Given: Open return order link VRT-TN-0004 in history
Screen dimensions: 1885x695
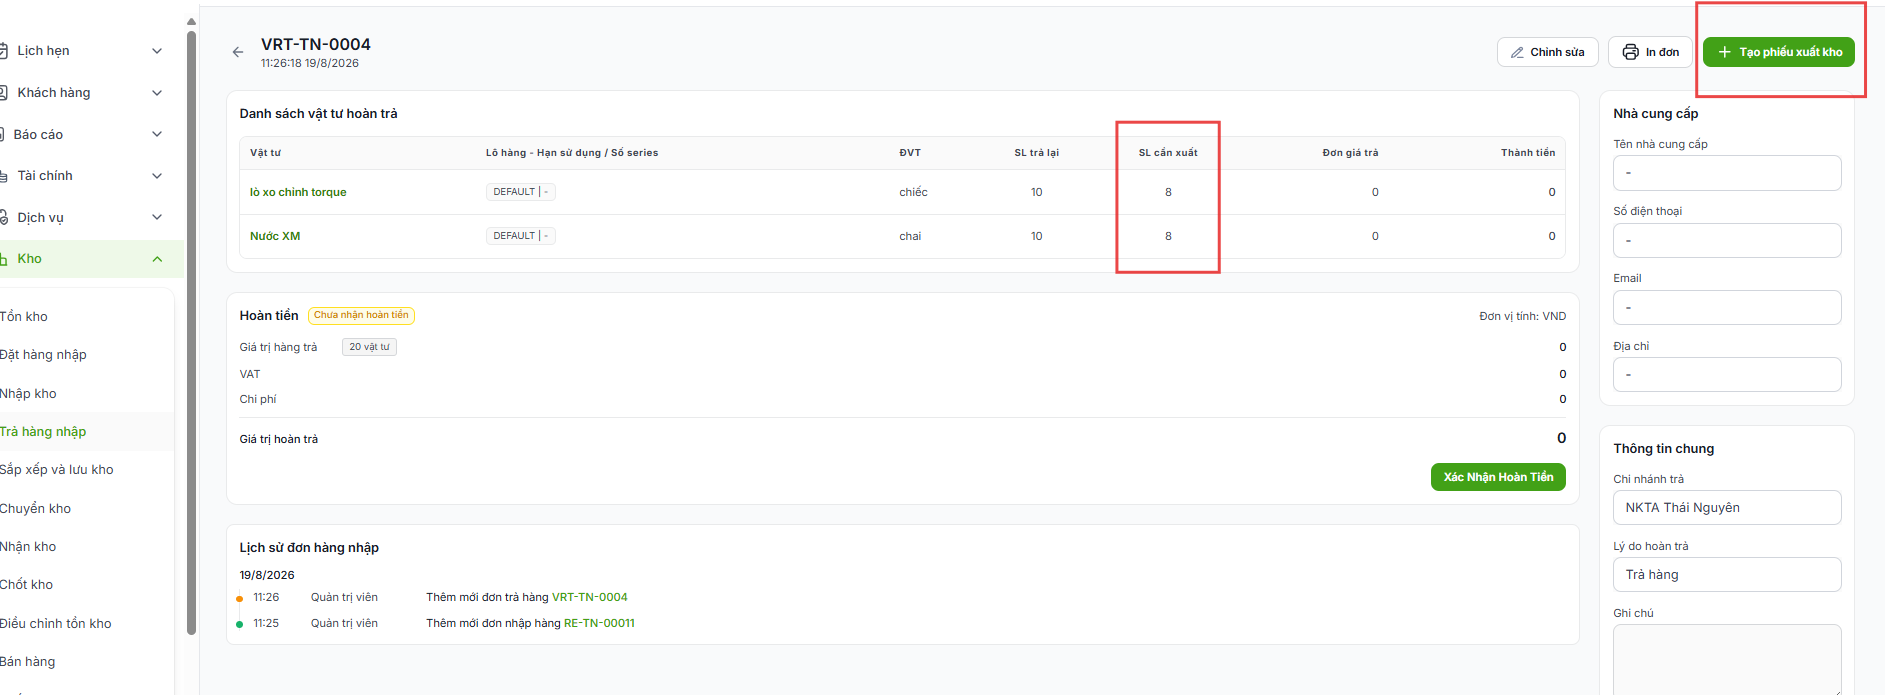Looking at the screenshot, I should tap(590, 597).
